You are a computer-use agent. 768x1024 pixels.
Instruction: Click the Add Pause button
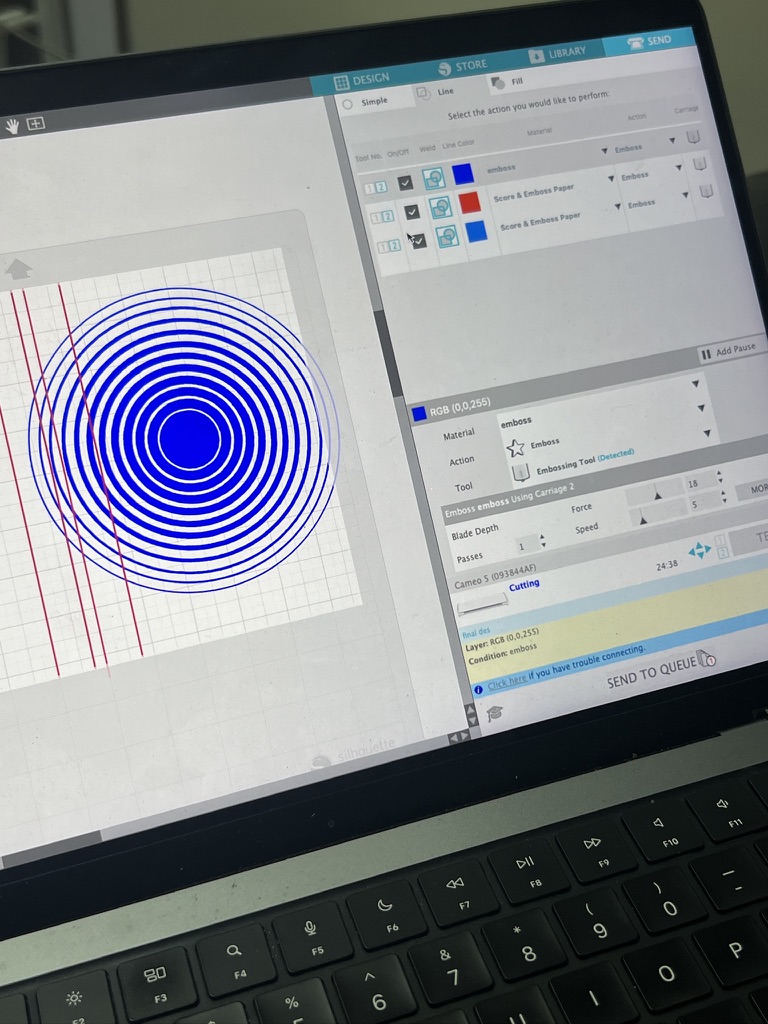click(x=729, y=350)
